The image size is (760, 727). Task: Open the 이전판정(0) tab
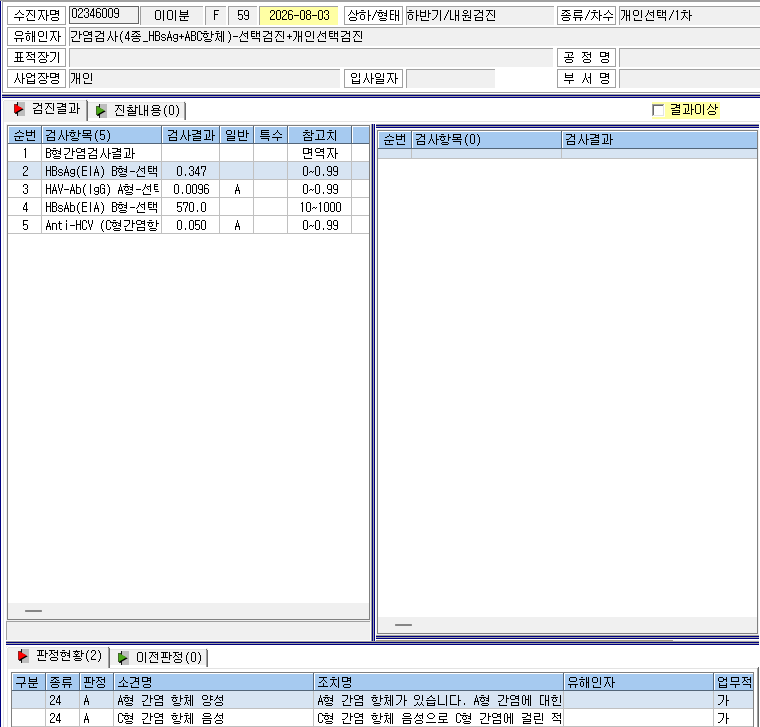click(160, 658)
